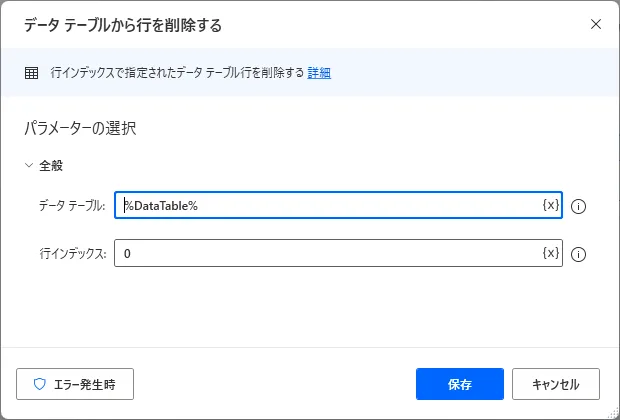Click the shield icon on エラー発生時
This screenshot has width=620, height=420.
click(40, 384)
